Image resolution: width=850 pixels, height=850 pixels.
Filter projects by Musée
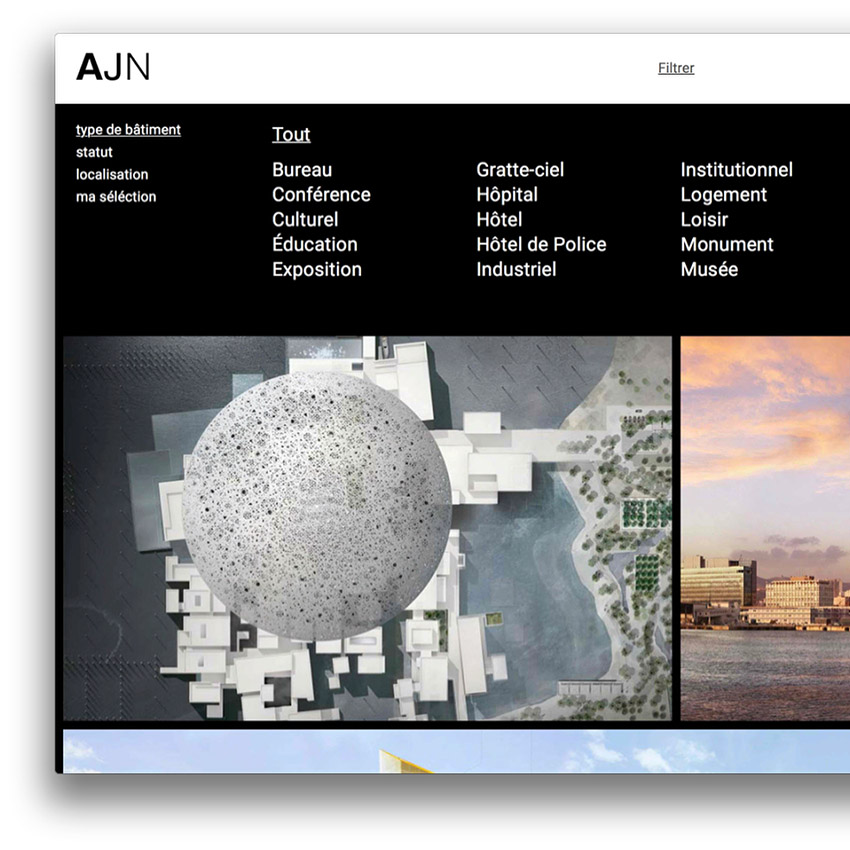click(709, 270)
